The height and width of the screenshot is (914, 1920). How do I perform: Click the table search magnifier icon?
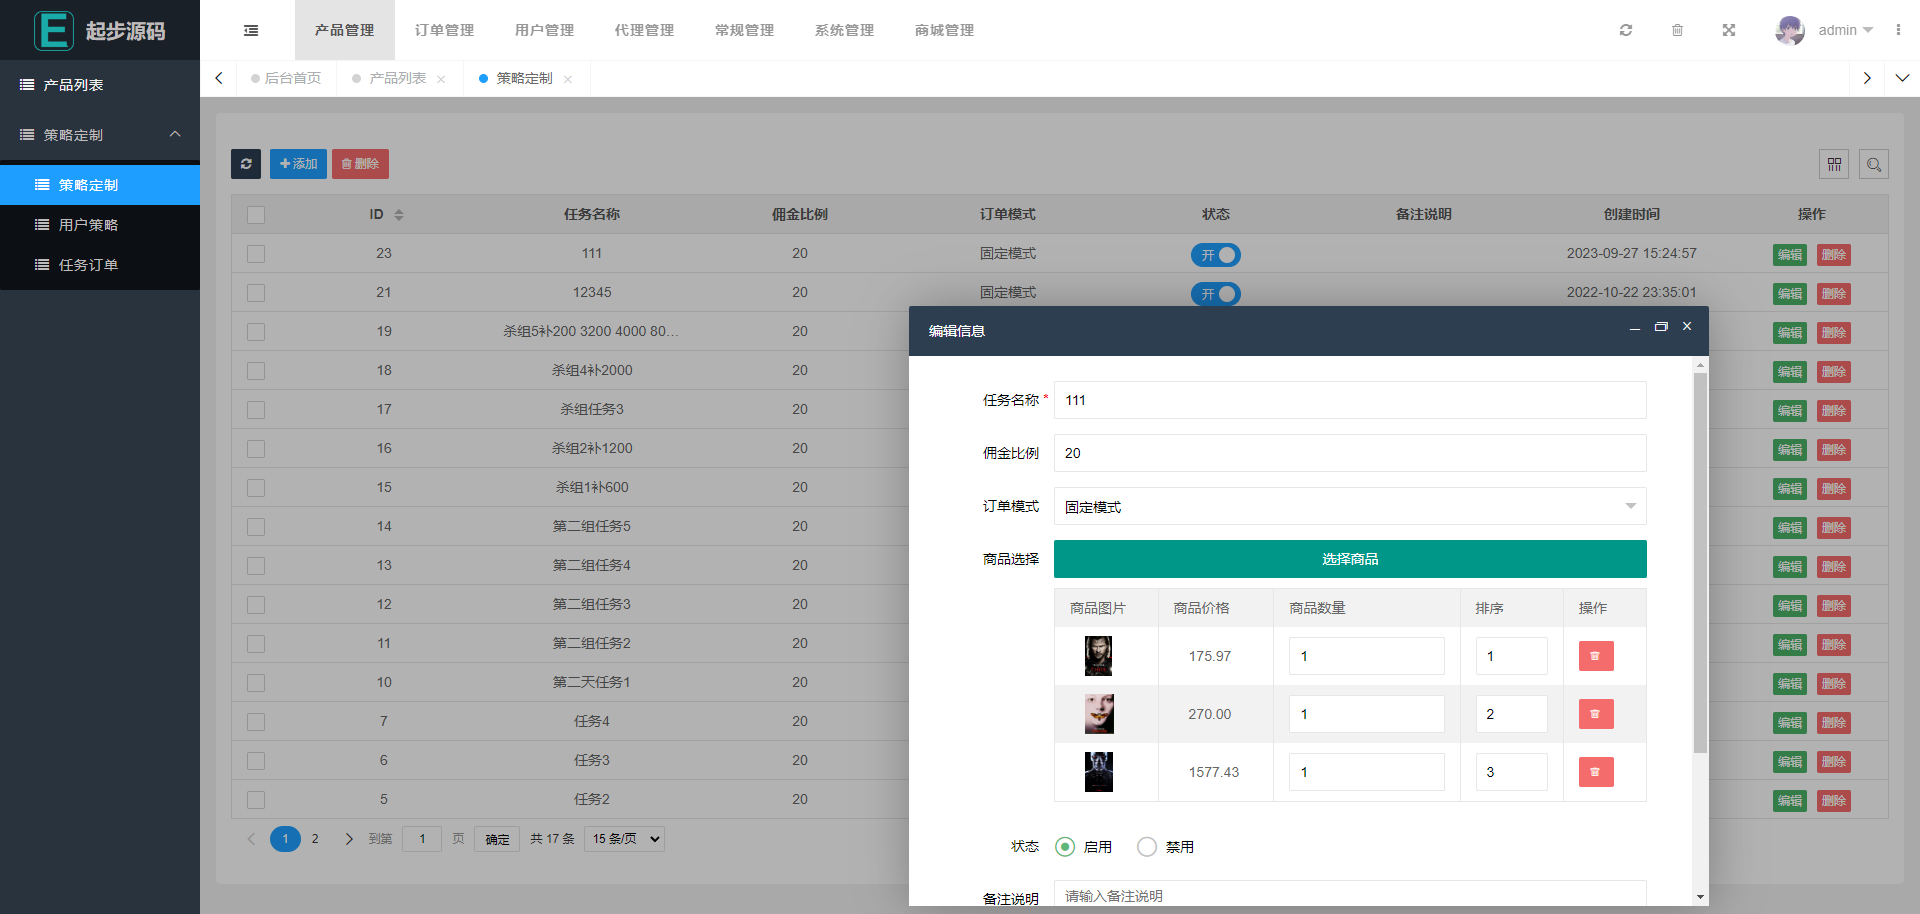pos(1874,164)
